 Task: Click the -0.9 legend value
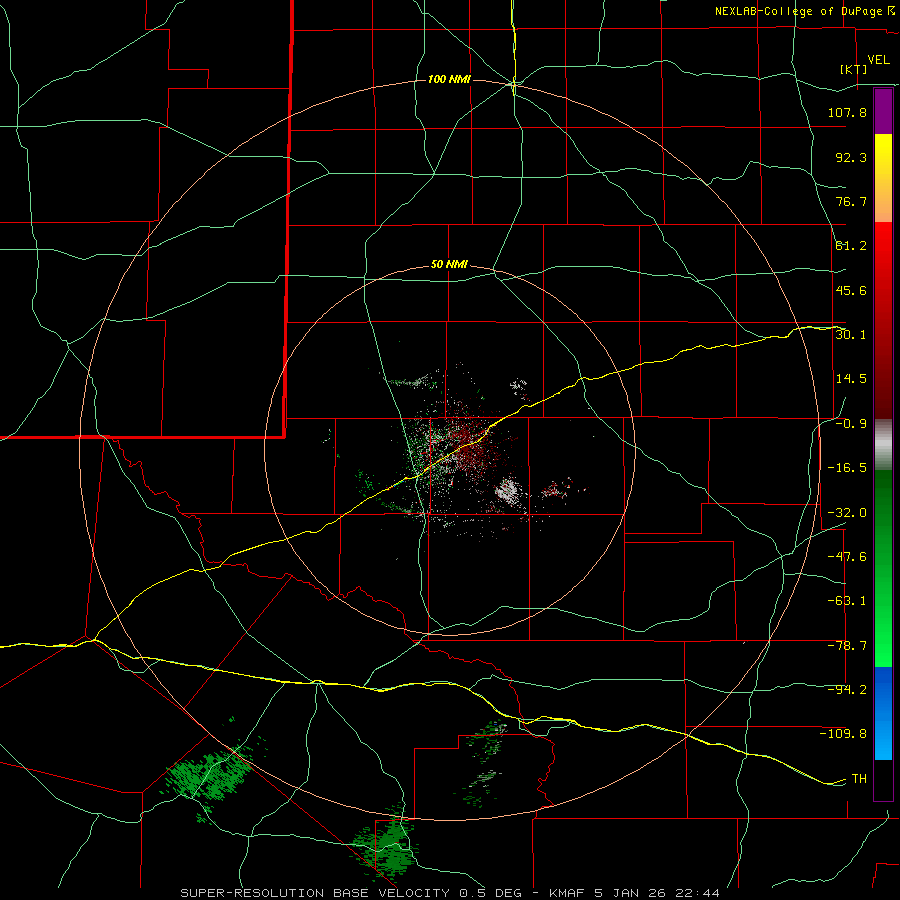[x=851, y=424]
